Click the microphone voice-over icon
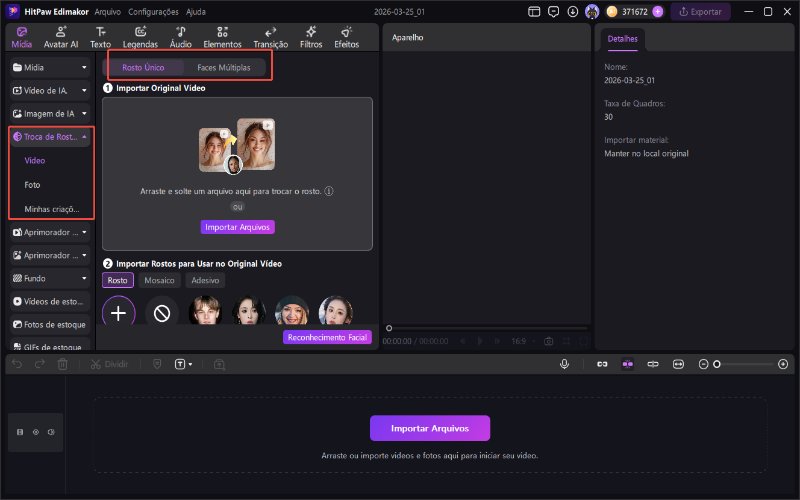Screen dimensions: 800x500 click(x=565, y=364)
